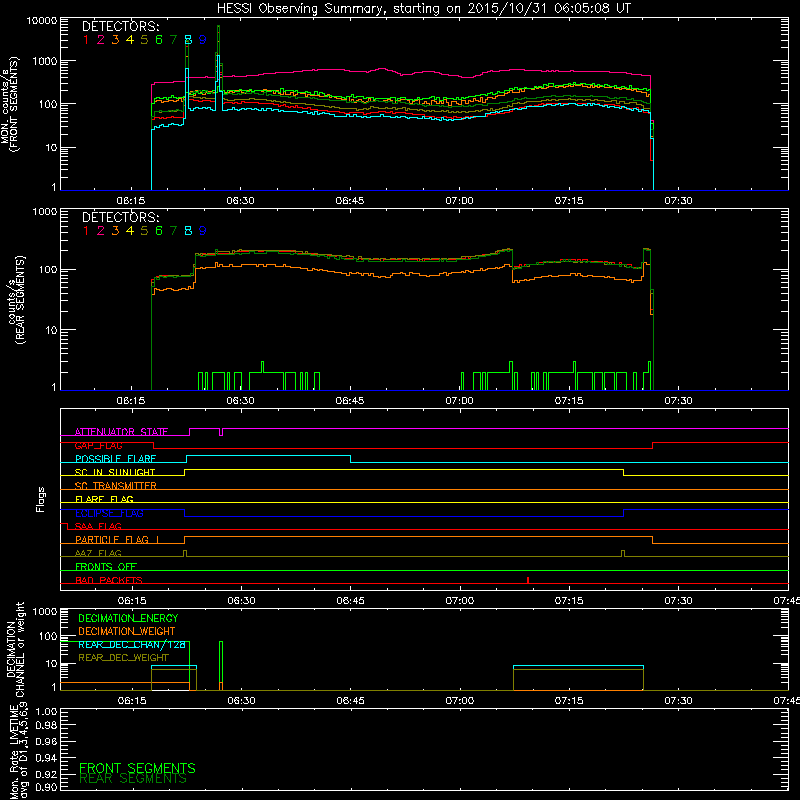The height and width of the screenshot is (800, 800).
Task: Click '07:30' time tick under Flags panel
Action: pyautogui.click(x=679, y=601)
